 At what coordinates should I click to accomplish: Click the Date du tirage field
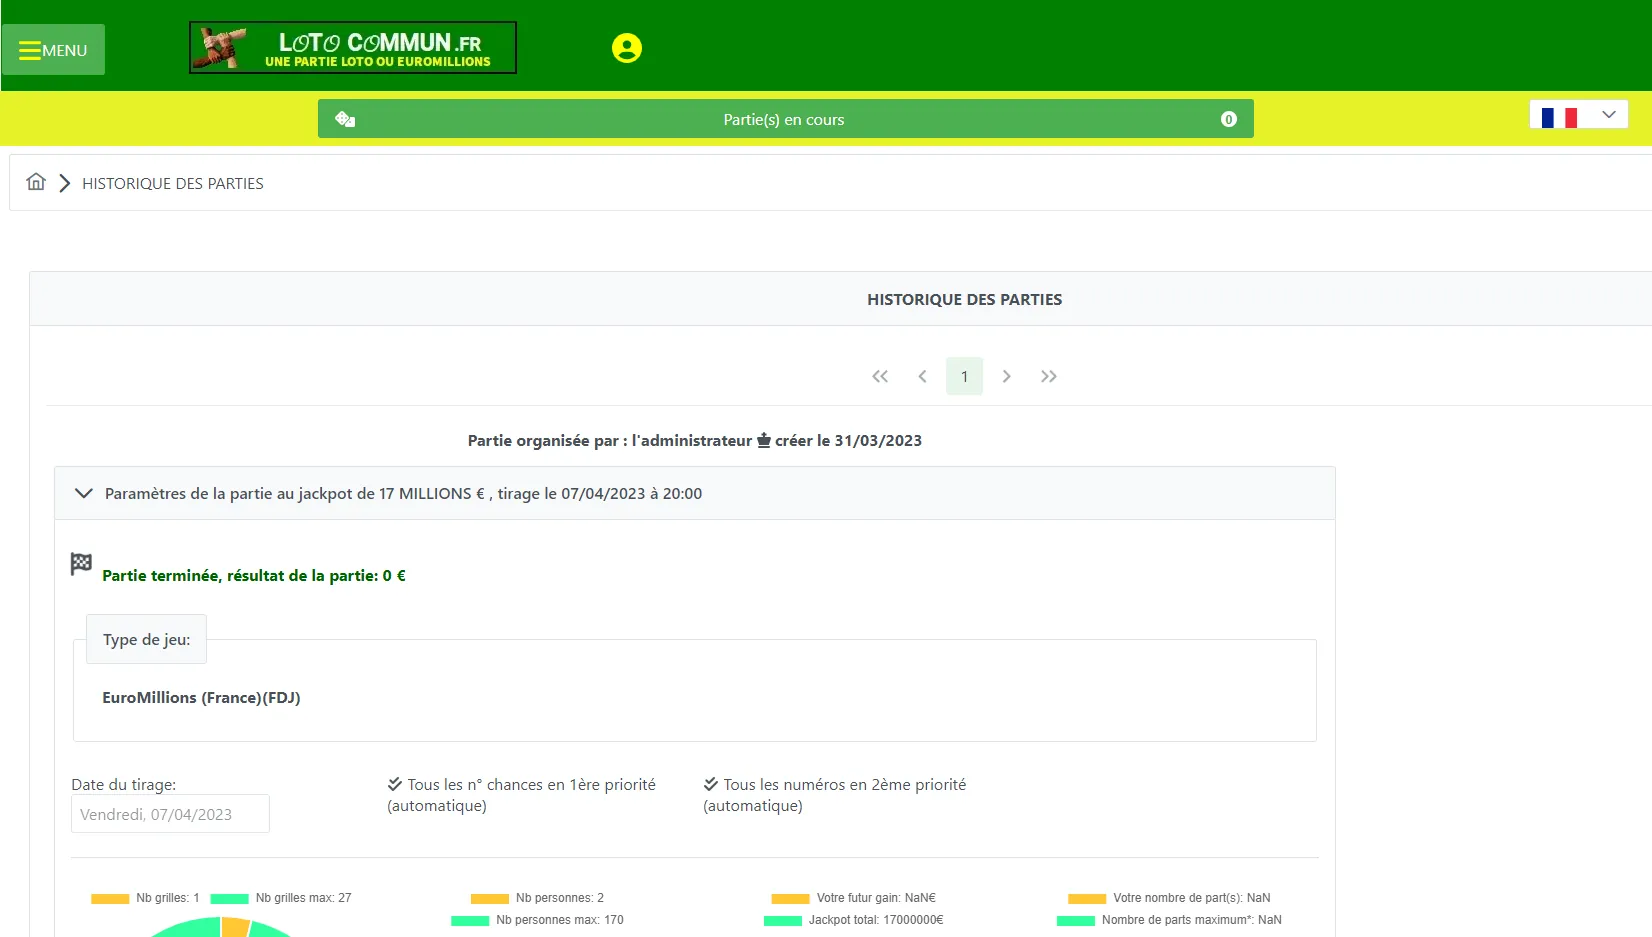coord(170,814)
